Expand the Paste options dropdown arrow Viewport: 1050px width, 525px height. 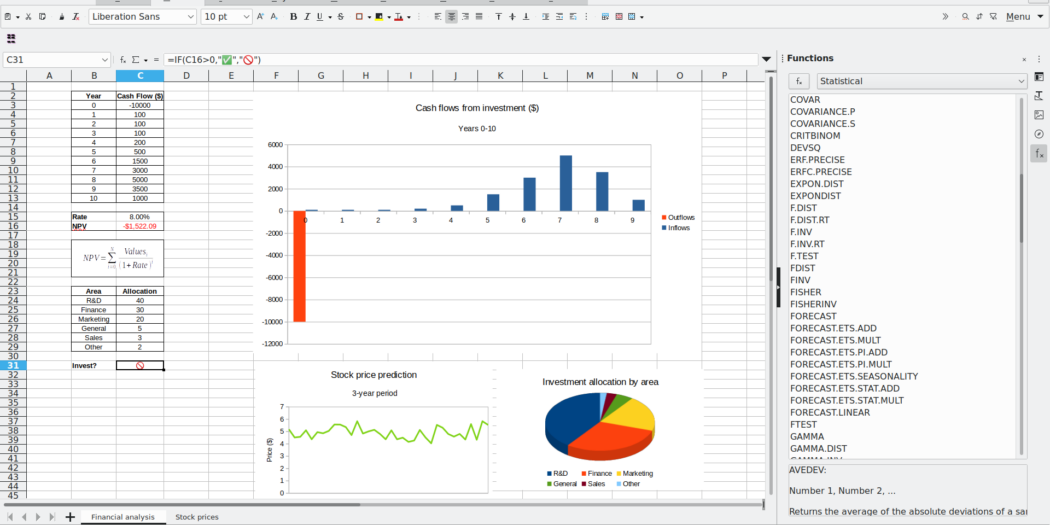coord(17,17)
